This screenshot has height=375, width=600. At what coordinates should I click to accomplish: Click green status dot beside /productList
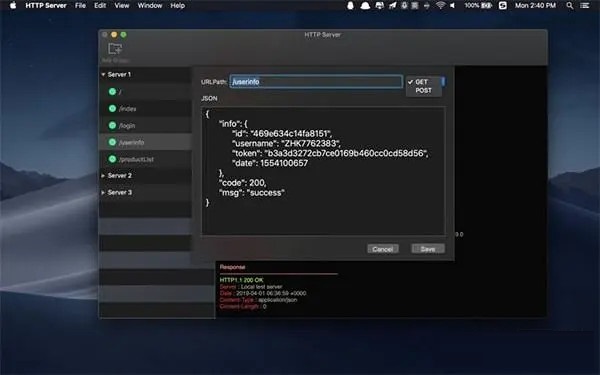coord(112,159)
